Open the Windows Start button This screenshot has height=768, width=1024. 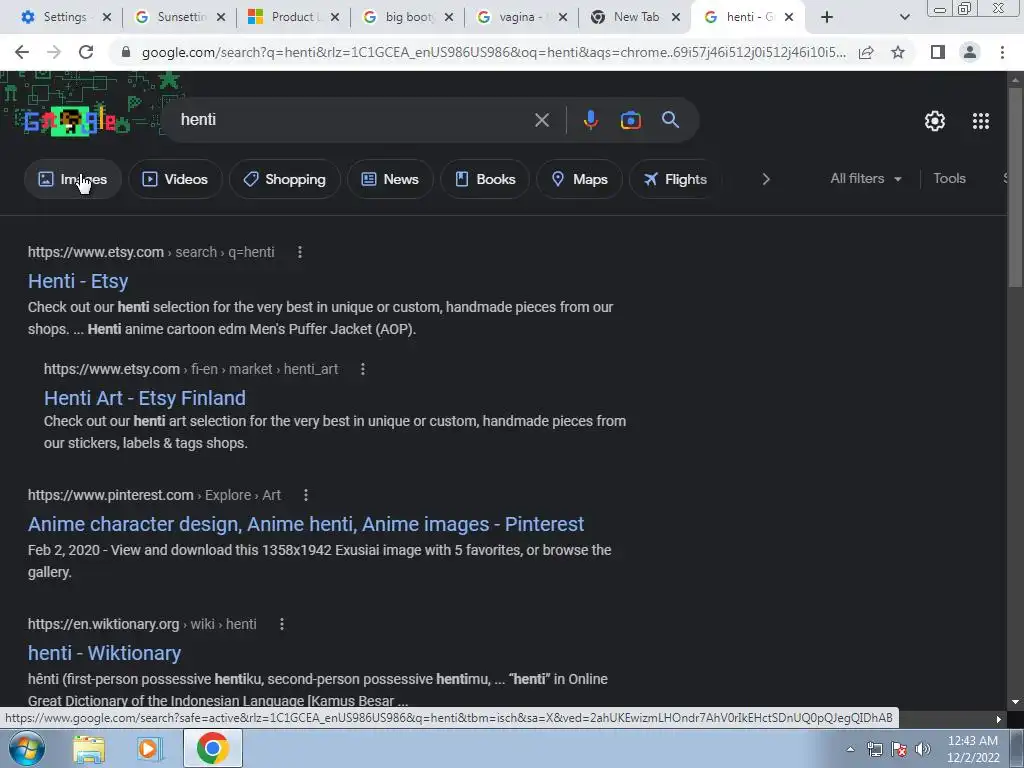(x=27, y=748)
